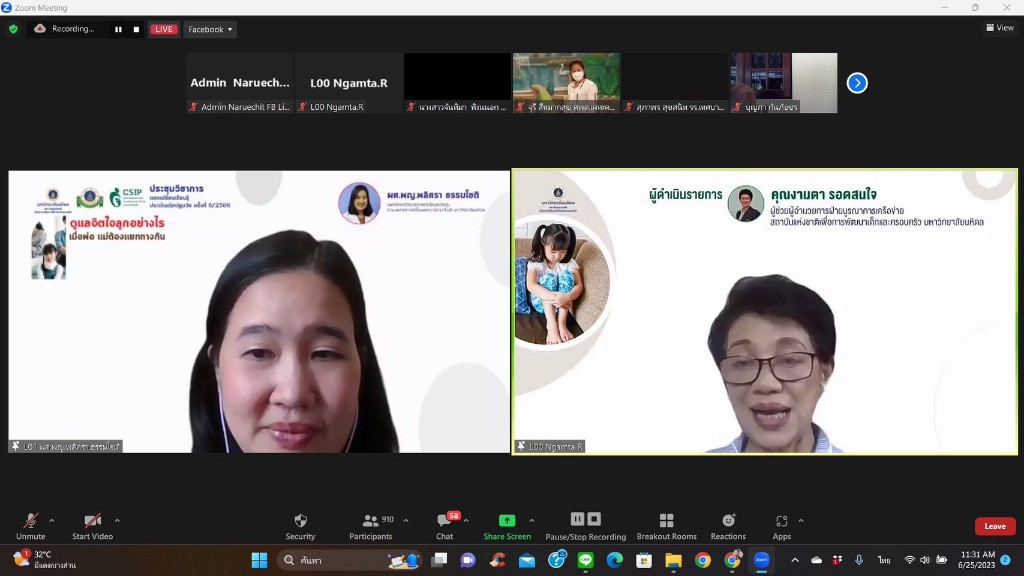Image resolution: width=1024 pixels, height=576 pixels.
Task: Click the stop icon in Pause/Stop Recording
Action: pos(594,519)
